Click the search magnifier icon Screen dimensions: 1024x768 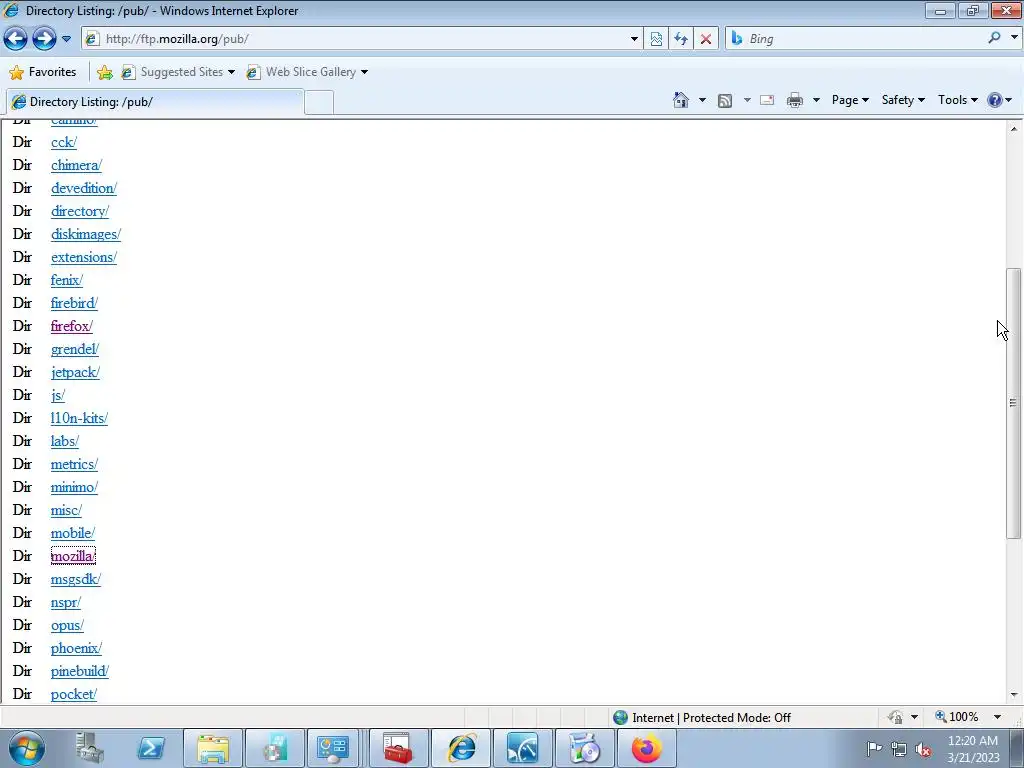coord(994,38)
